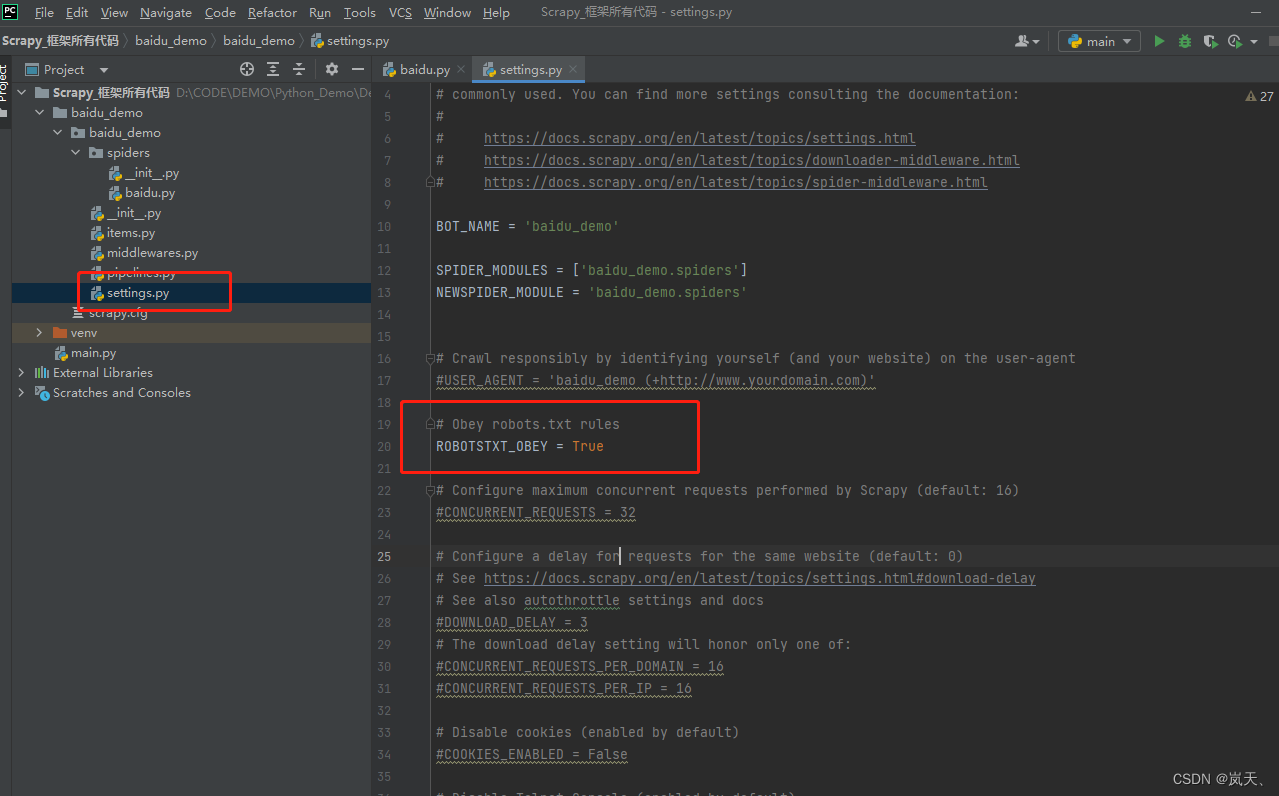Click the BOT_NAME = 'baidu_demo' line
Screen dimensions: 1279x796
click(528, 226)
